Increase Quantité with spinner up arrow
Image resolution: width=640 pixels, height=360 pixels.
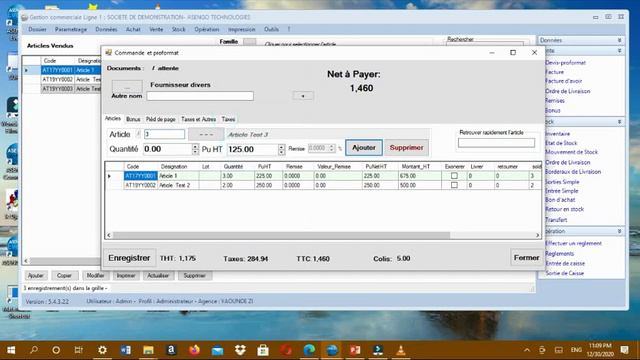coord(195,147)
